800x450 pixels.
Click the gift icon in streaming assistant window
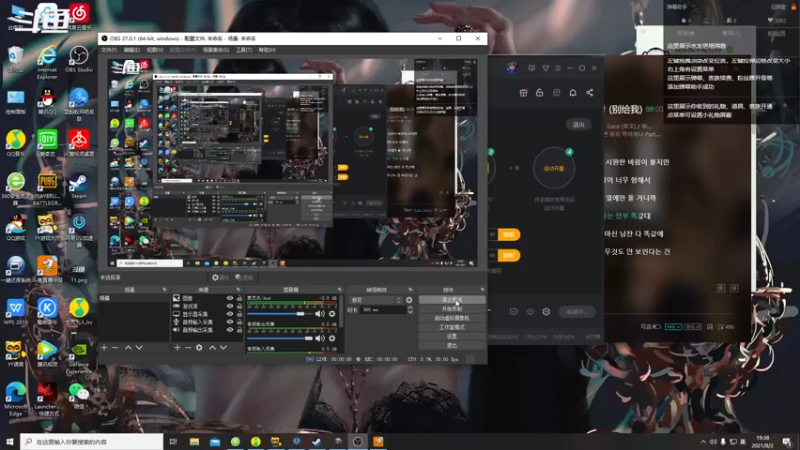[x=523, y=93]
